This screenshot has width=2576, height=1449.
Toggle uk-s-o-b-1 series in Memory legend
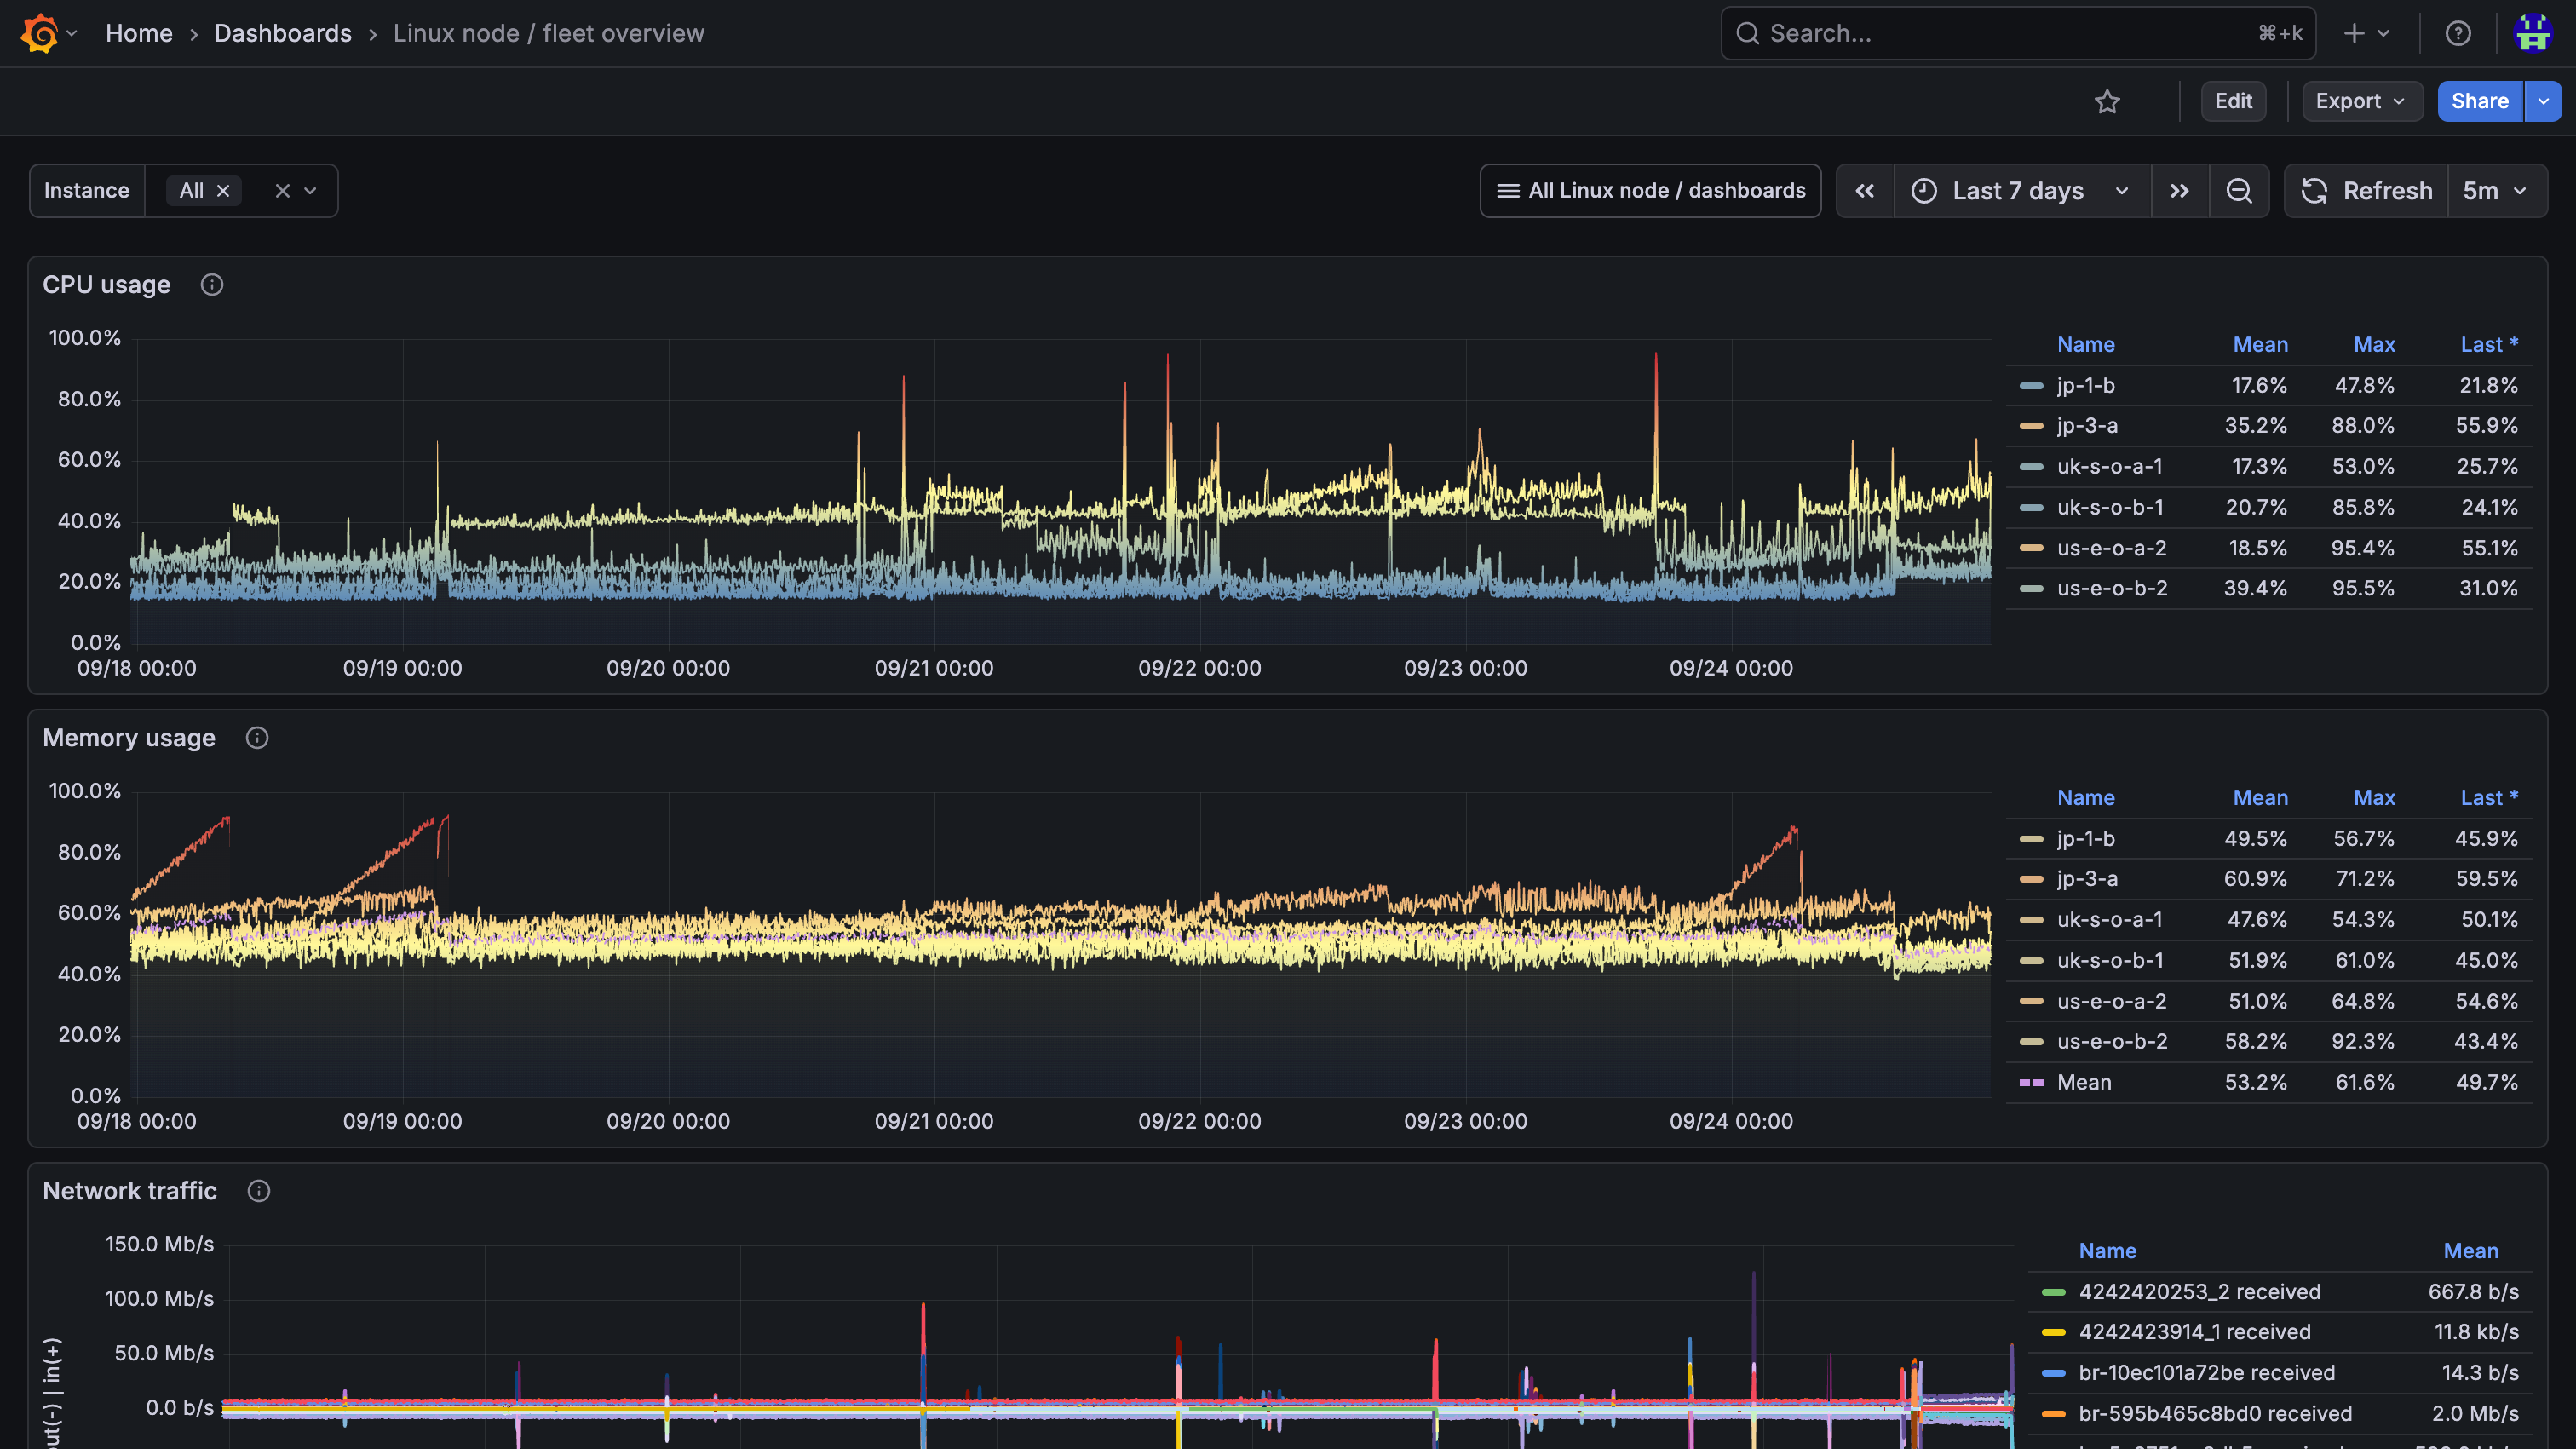coord(2110,961)
